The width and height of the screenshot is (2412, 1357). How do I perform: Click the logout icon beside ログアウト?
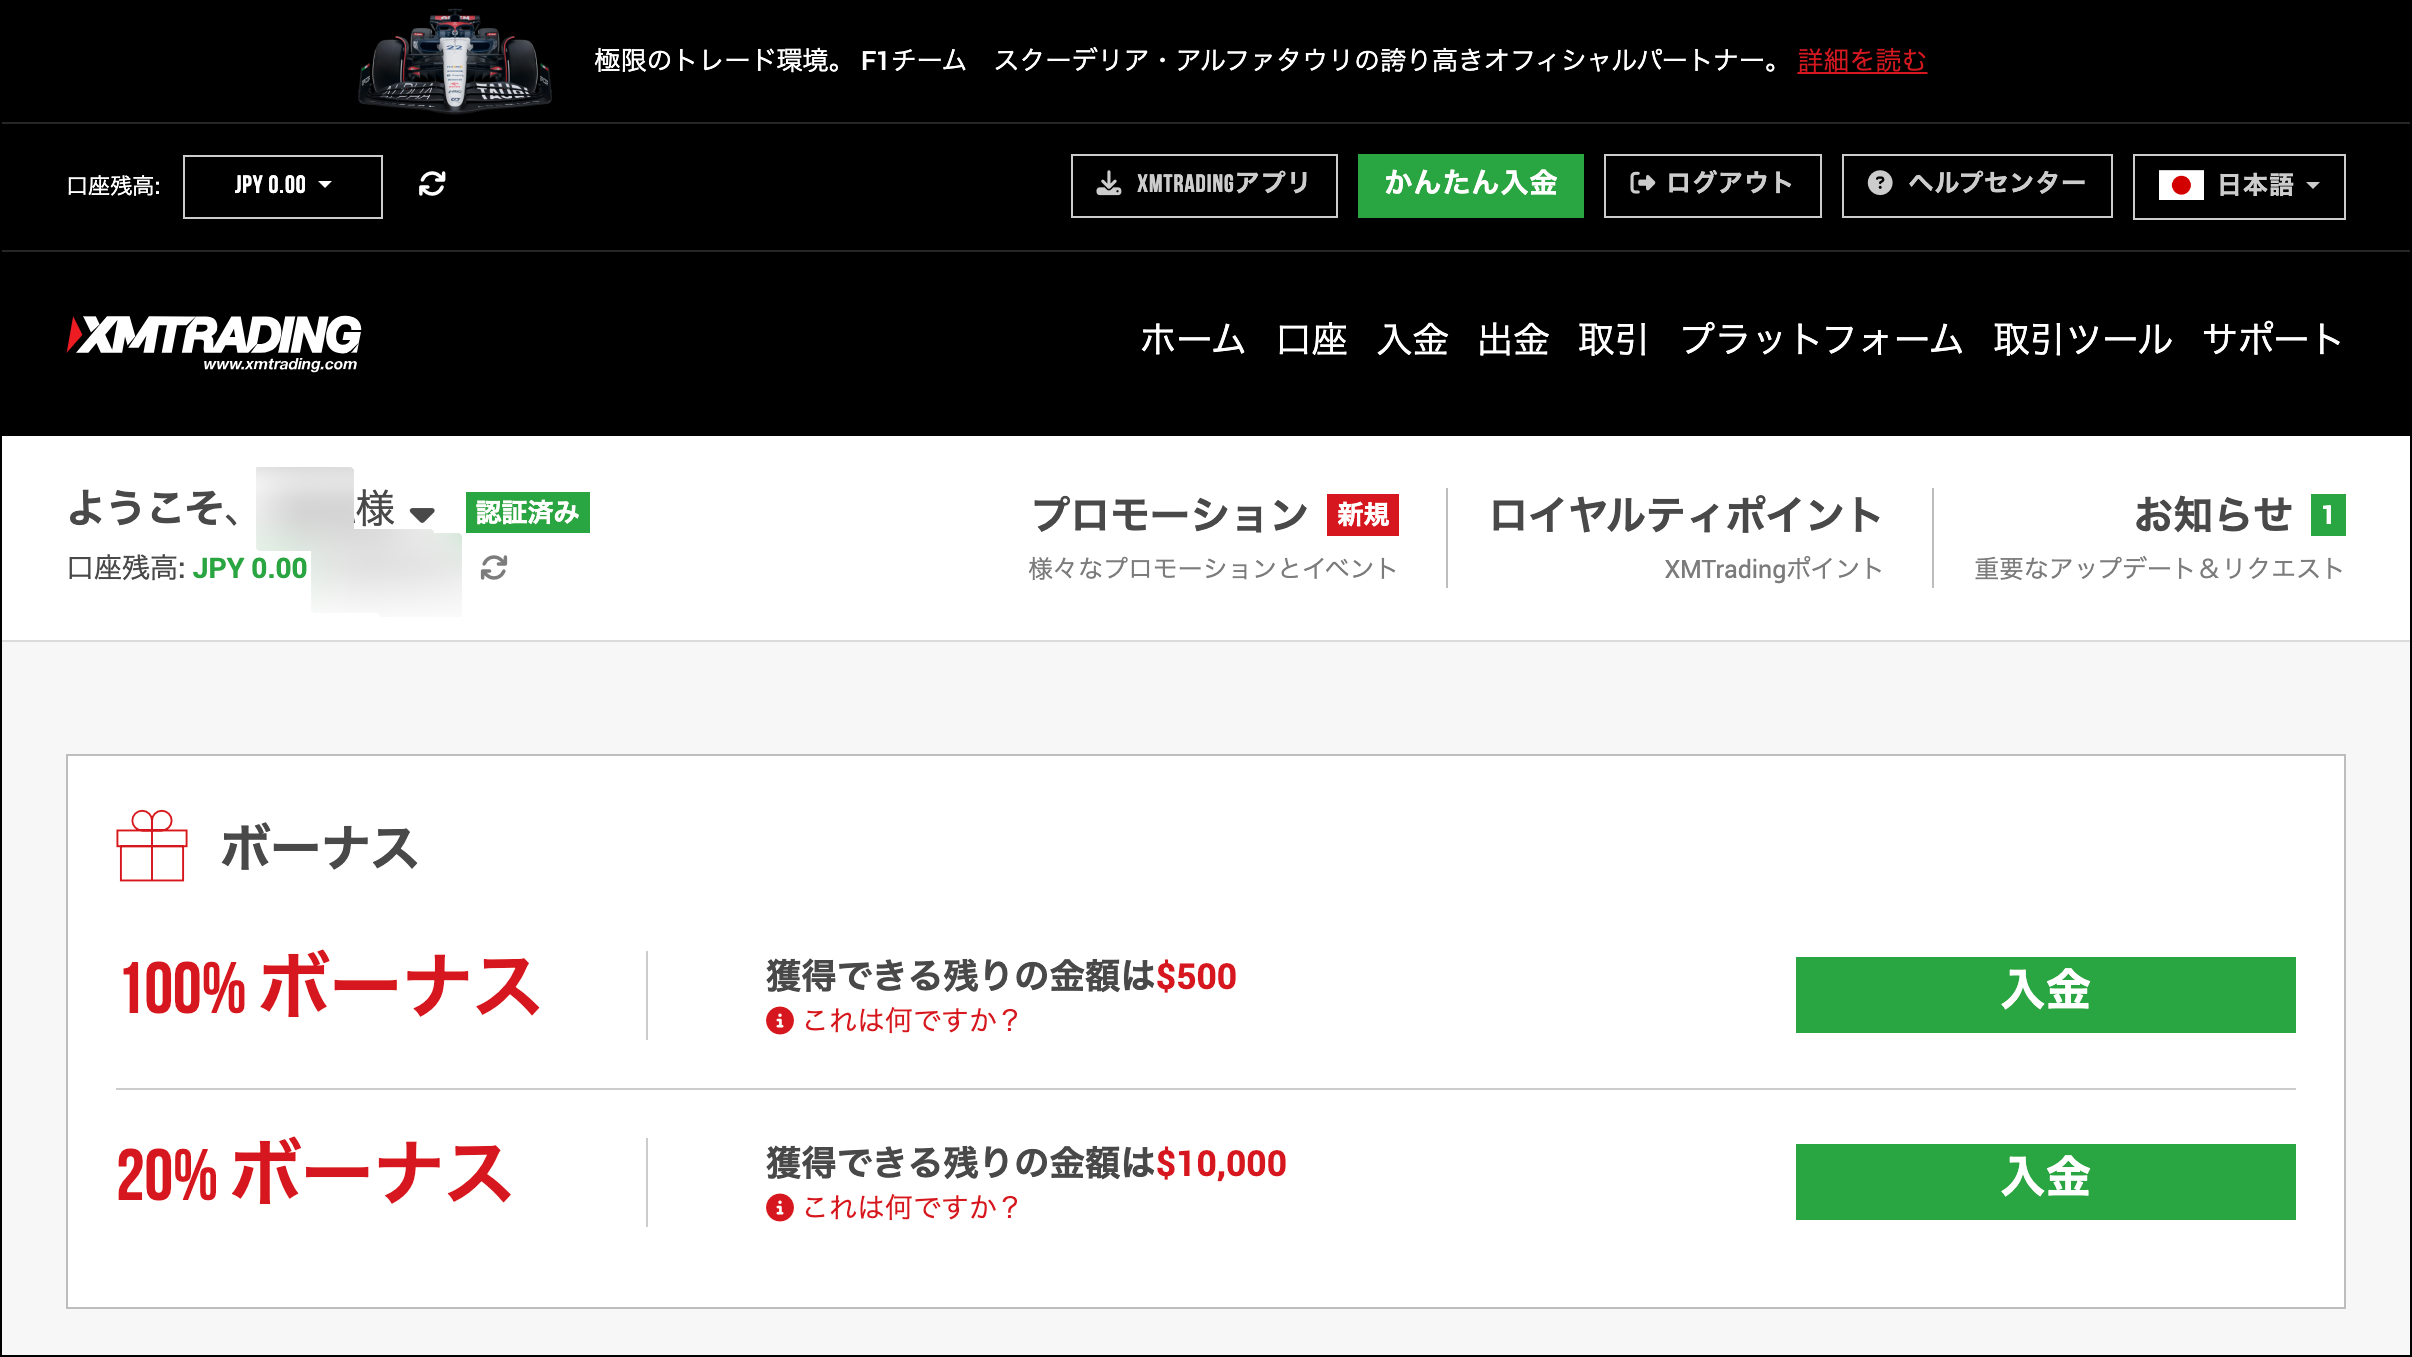point(1641,183)
